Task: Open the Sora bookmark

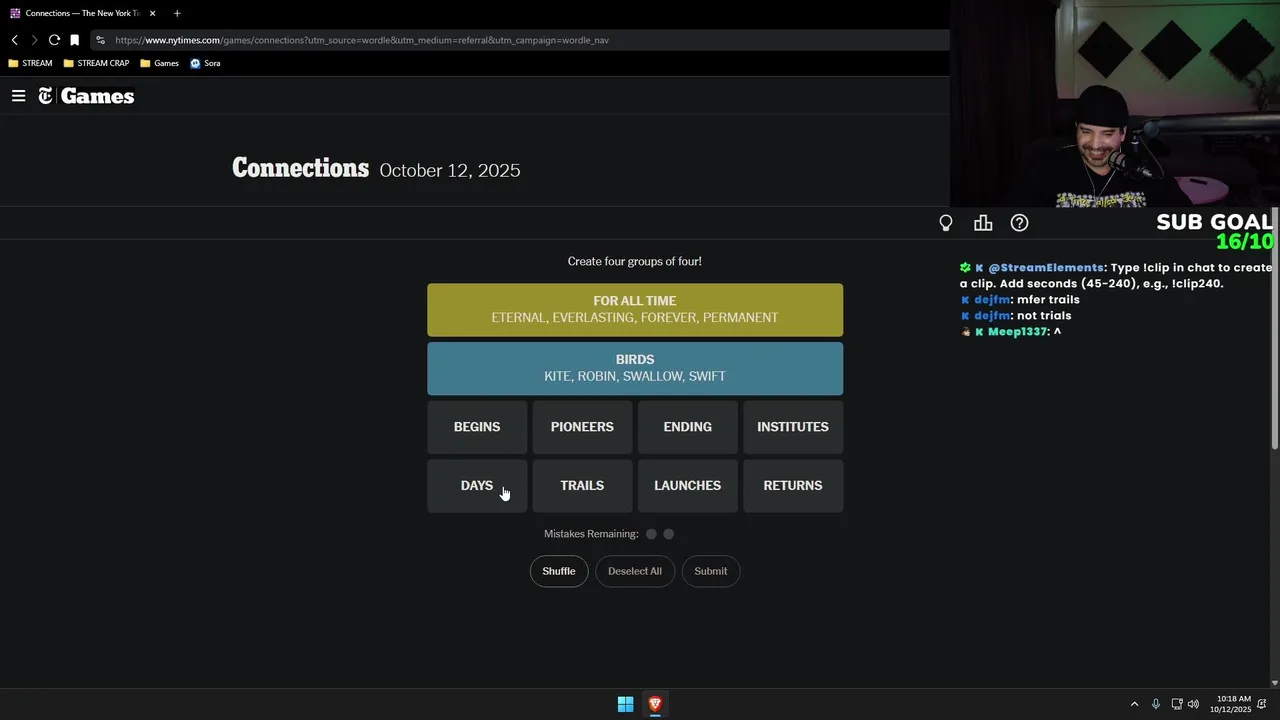Action: 205,63
